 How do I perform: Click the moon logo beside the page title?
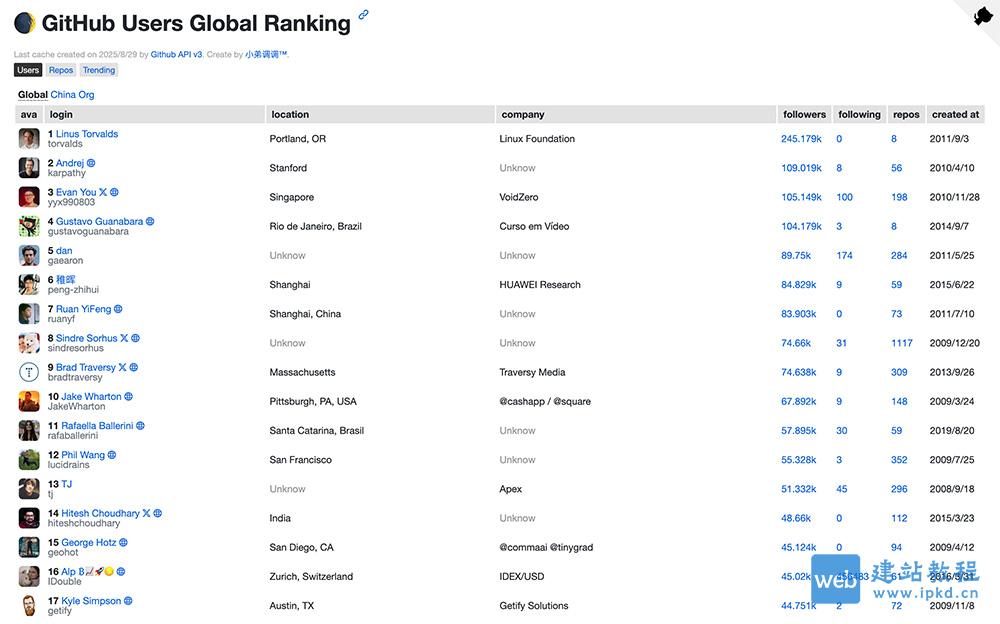click(x=25, y=23)
